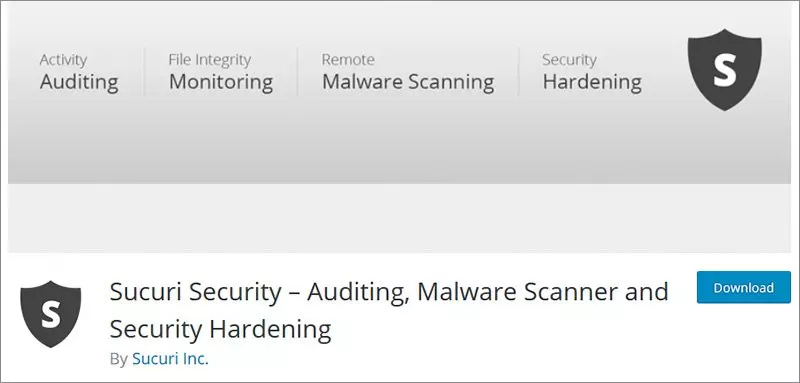Click the divider between Auditing and Monitoring
The width and height of the screenshot is (800, 383).
click(x=144, y=72)
